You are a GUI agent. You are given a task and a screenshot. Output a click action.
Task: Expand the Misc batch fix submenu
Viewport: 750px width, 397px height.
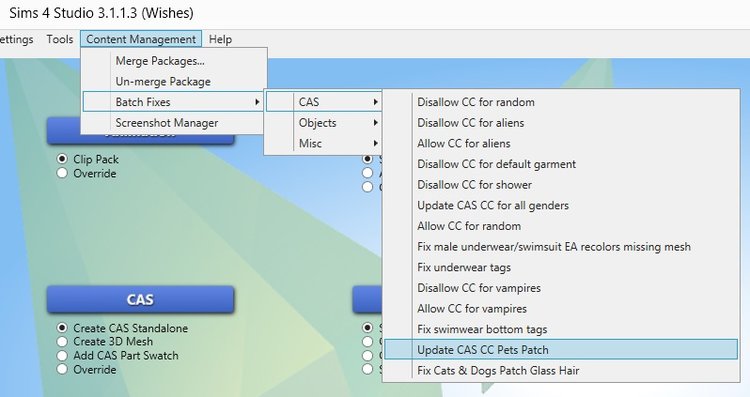323,143
